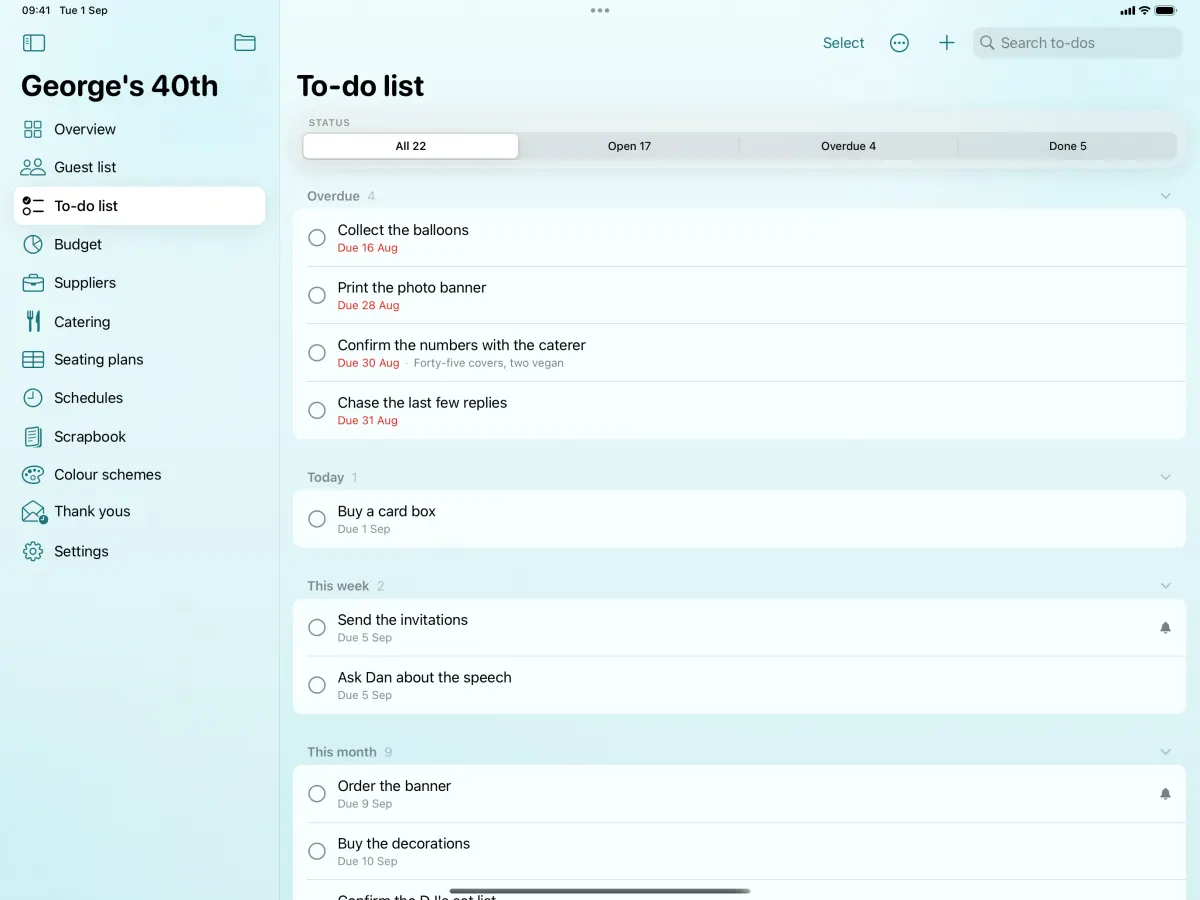
Task: Click the Overview grid icon
Action: pyautogui.click(x=33, y=129)
